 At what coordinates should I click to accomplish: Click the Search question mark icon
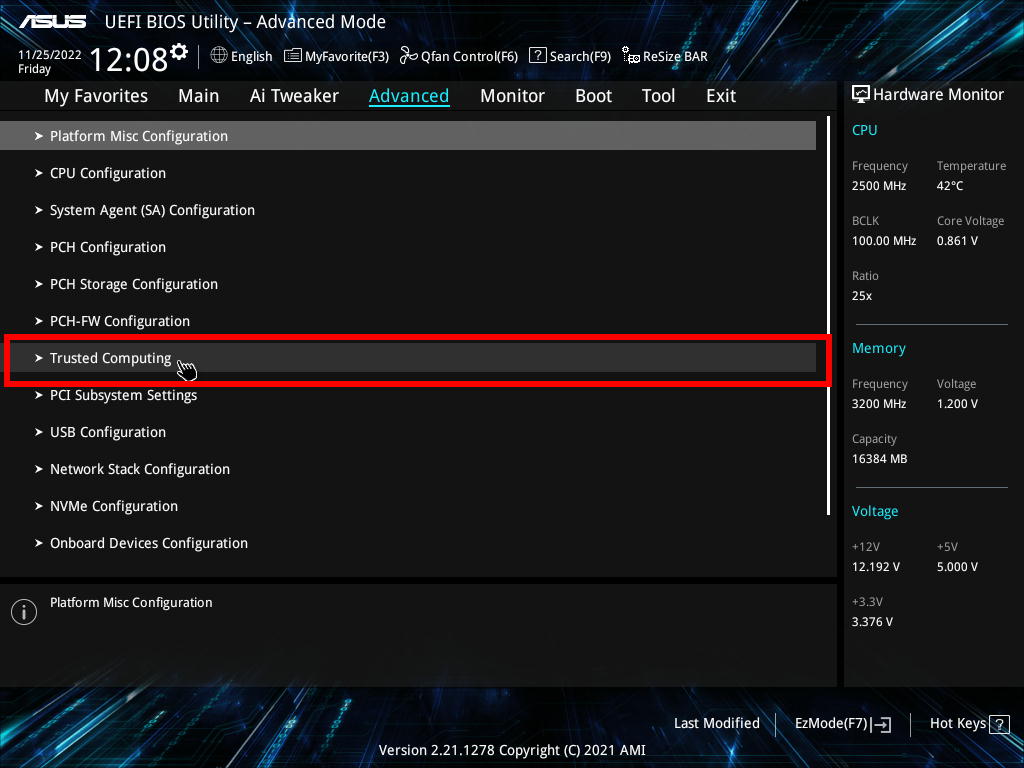tap(537, 56)
